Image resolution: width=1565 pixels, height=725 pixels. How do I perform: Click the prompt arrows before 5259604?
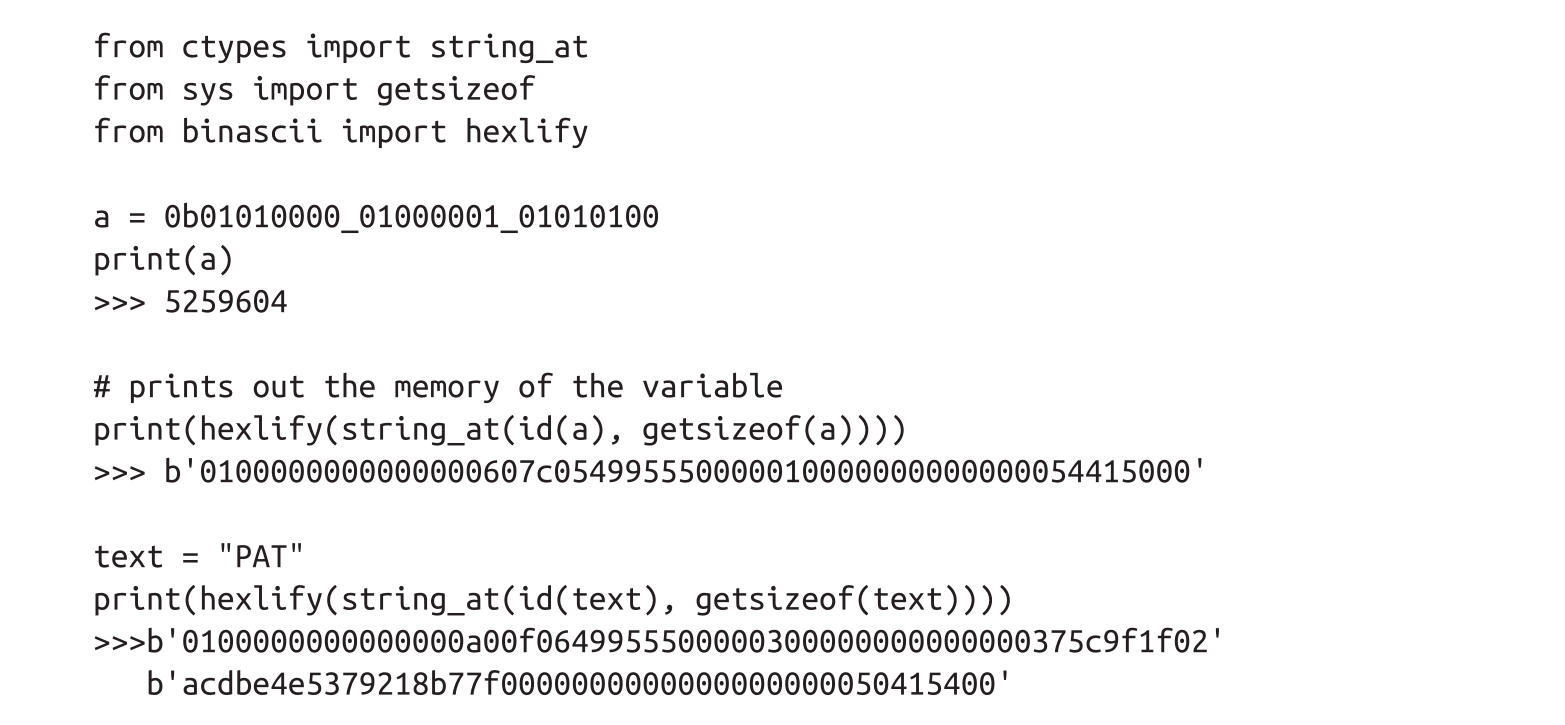pyautogui.click(x=119, y=302)
